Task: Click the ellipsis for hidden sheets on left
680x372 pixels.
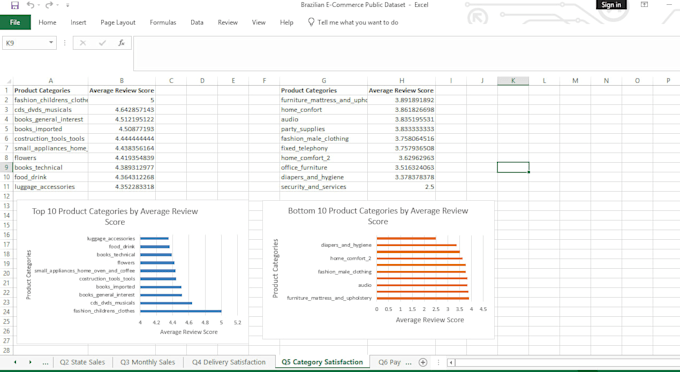Action: click(45, 362)
